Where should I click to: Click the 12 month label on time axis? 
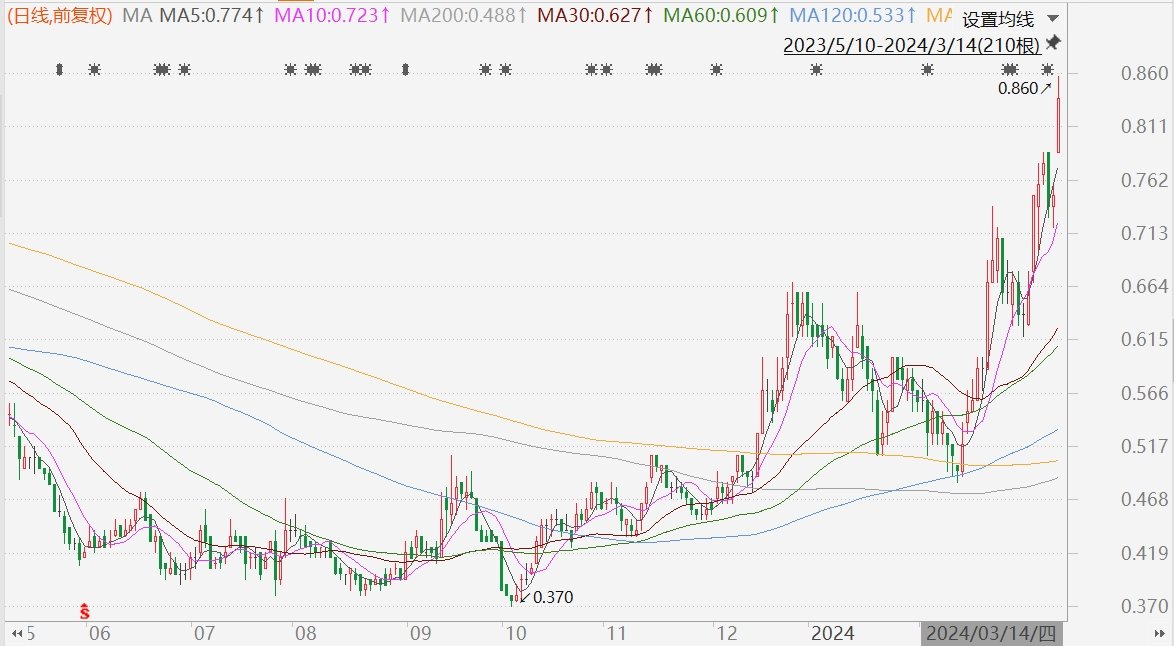point(727,634)
